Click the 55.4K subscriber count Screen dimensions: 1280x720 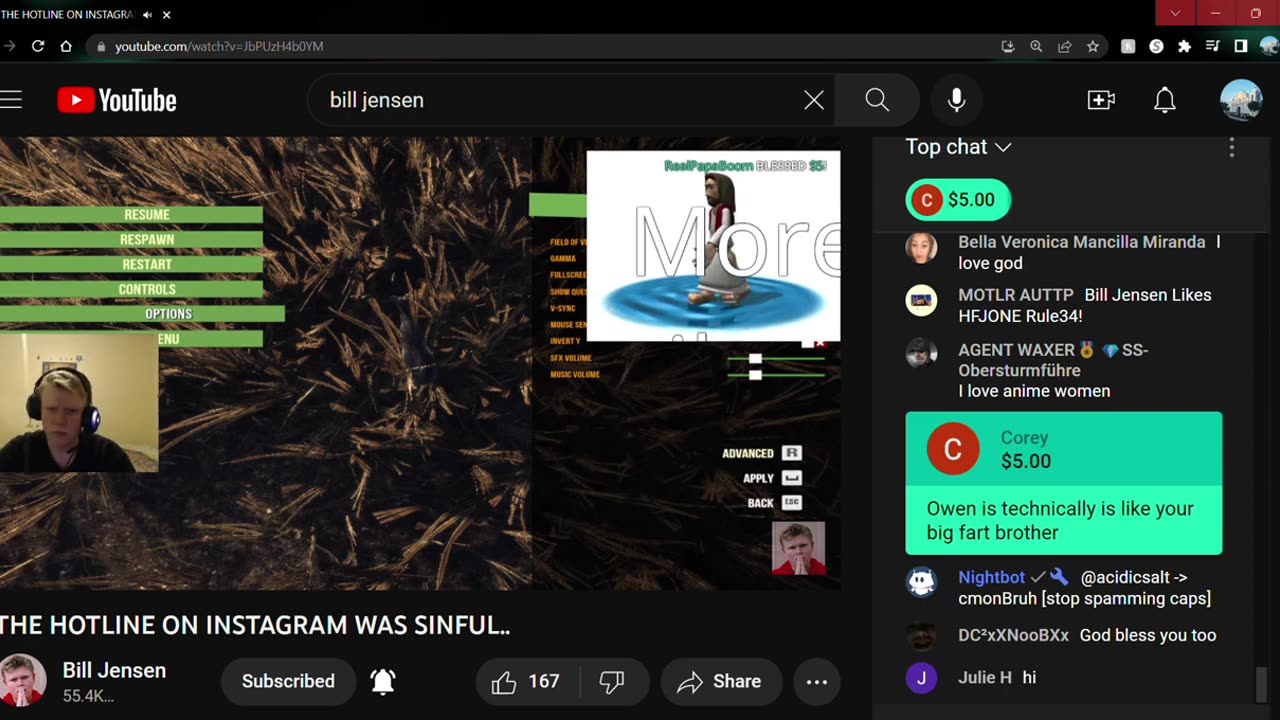88,696
